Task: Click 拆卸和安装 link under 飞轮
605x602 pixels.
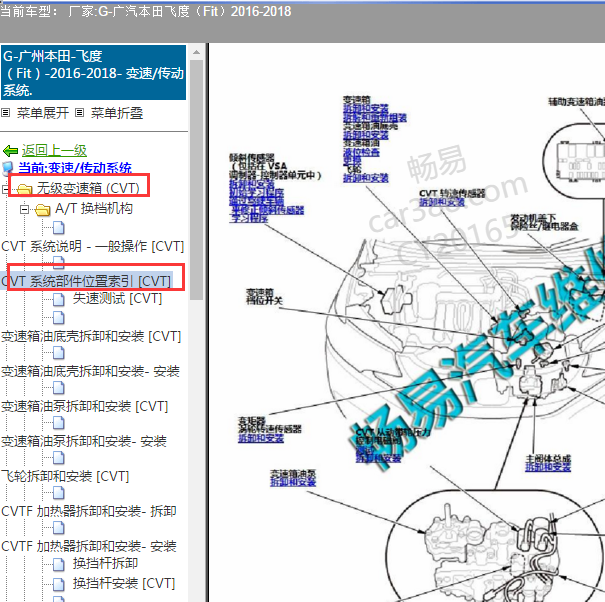Action: click(x=366, y=178)
